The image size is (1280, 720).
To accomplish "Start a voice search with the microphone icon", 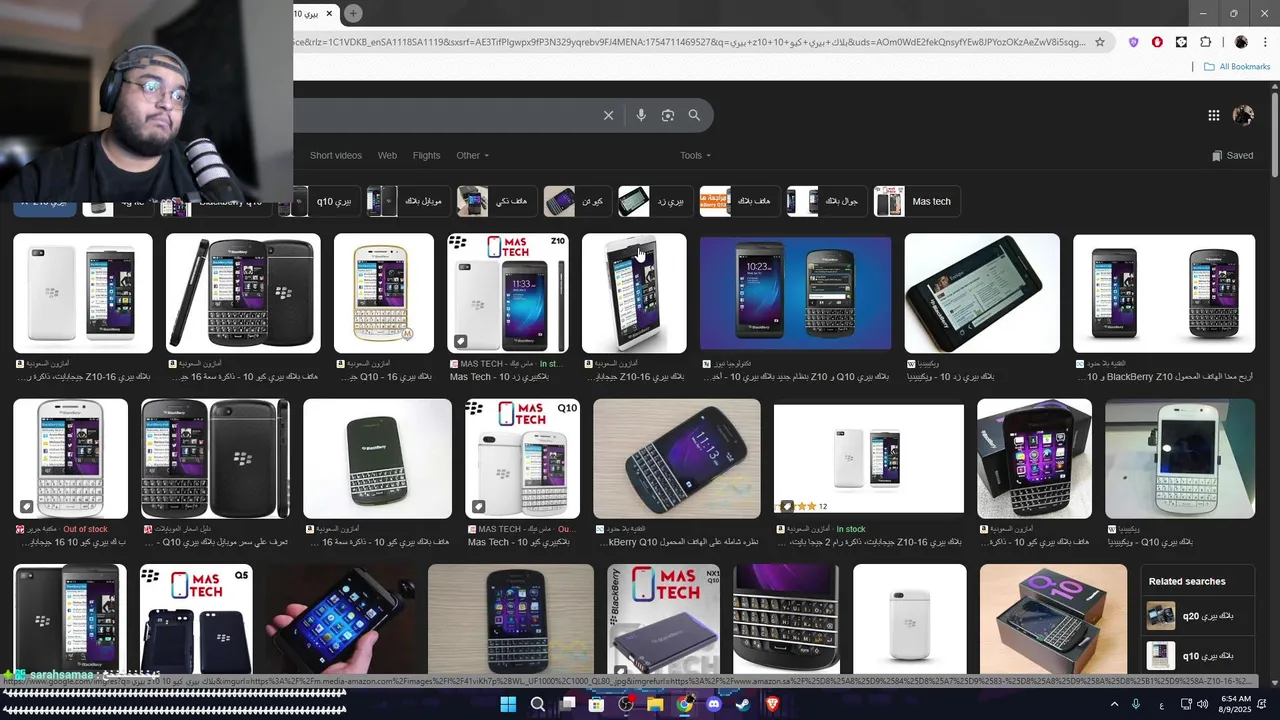I will (641, 115).
